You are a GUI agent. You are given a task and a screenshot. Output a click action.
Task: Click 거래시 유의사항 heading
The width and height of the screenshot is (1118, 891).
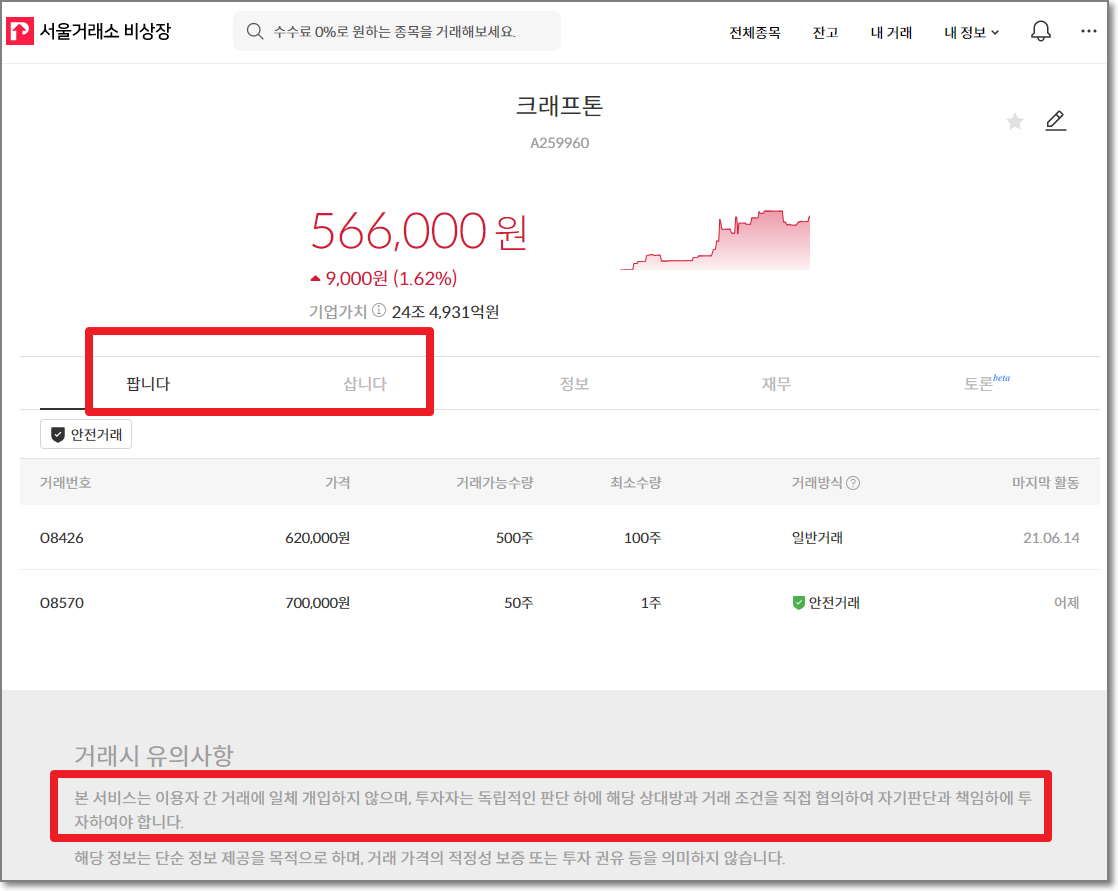154,756
